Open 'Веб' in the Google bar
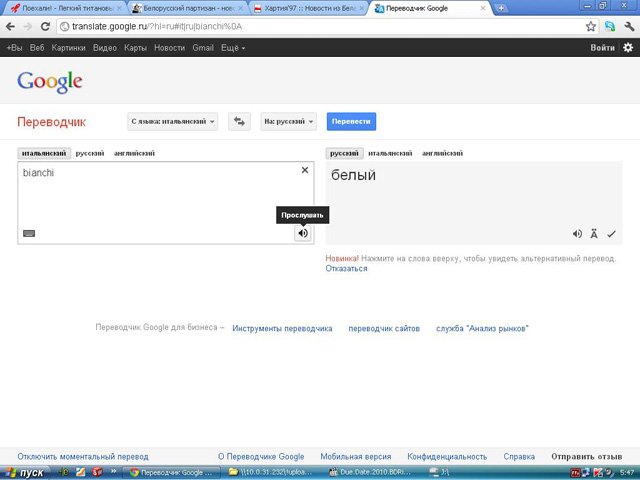The height and width of the screenshot is (480, 640). (37, 48)
